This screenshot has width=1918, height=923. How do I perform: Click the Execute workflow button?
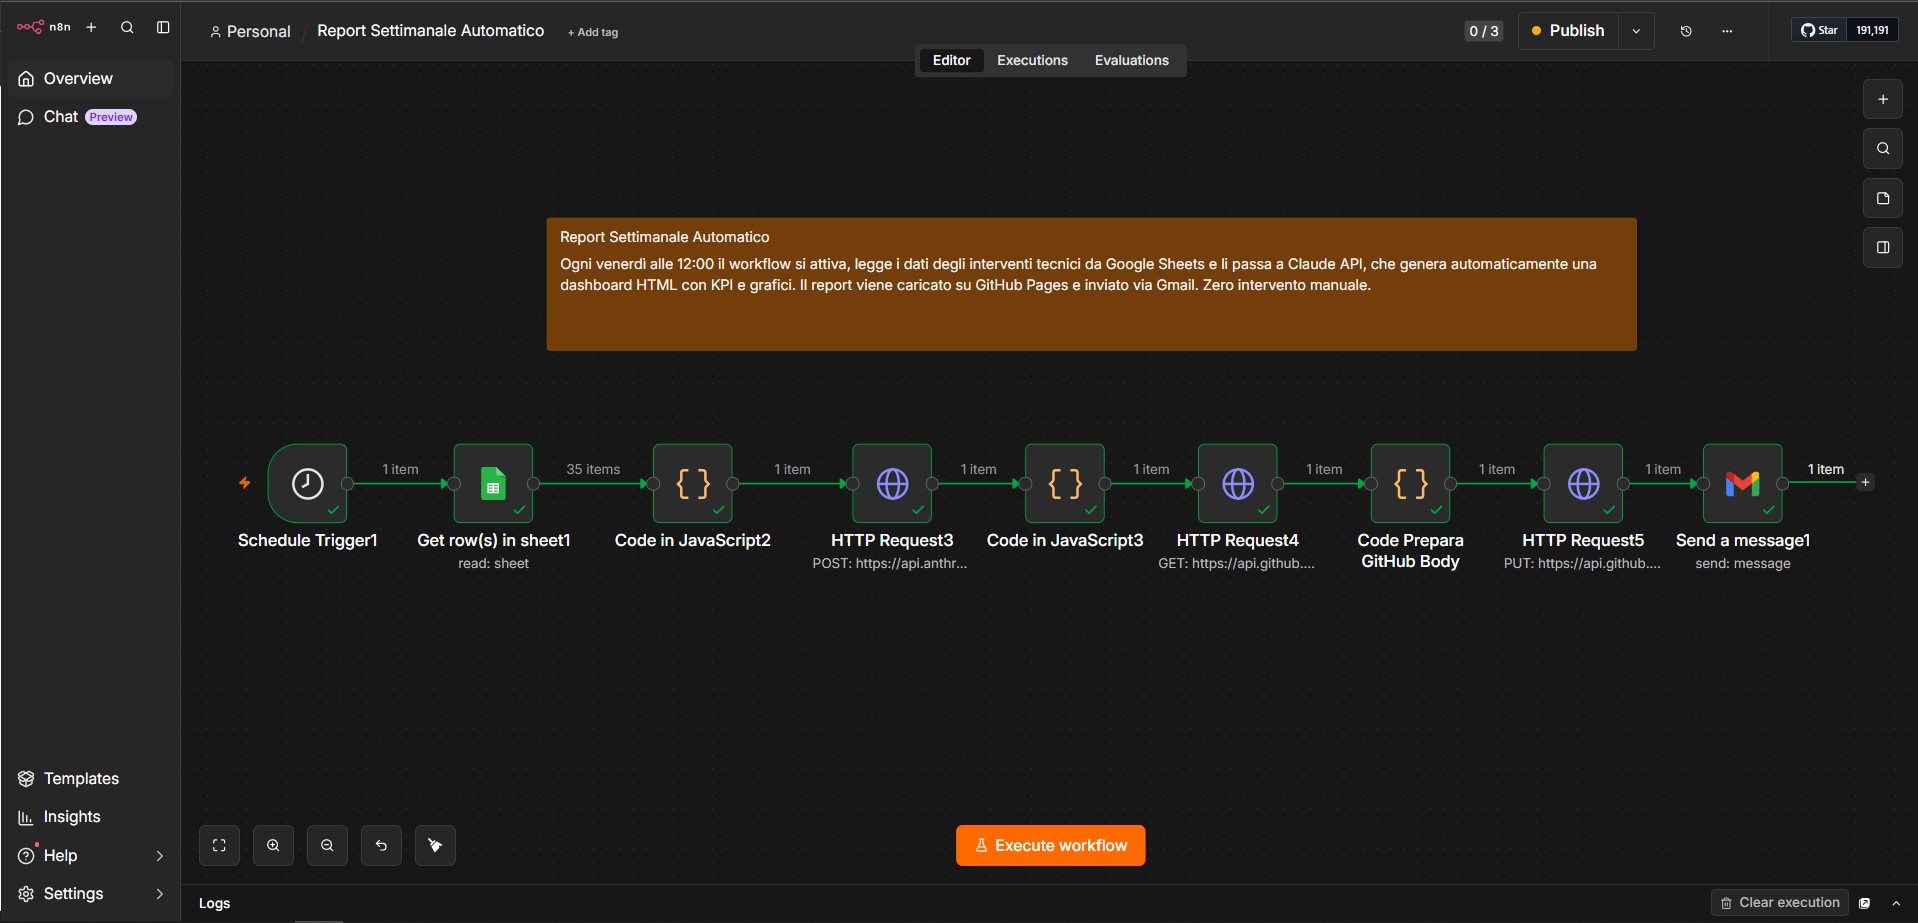point(1050,845)
